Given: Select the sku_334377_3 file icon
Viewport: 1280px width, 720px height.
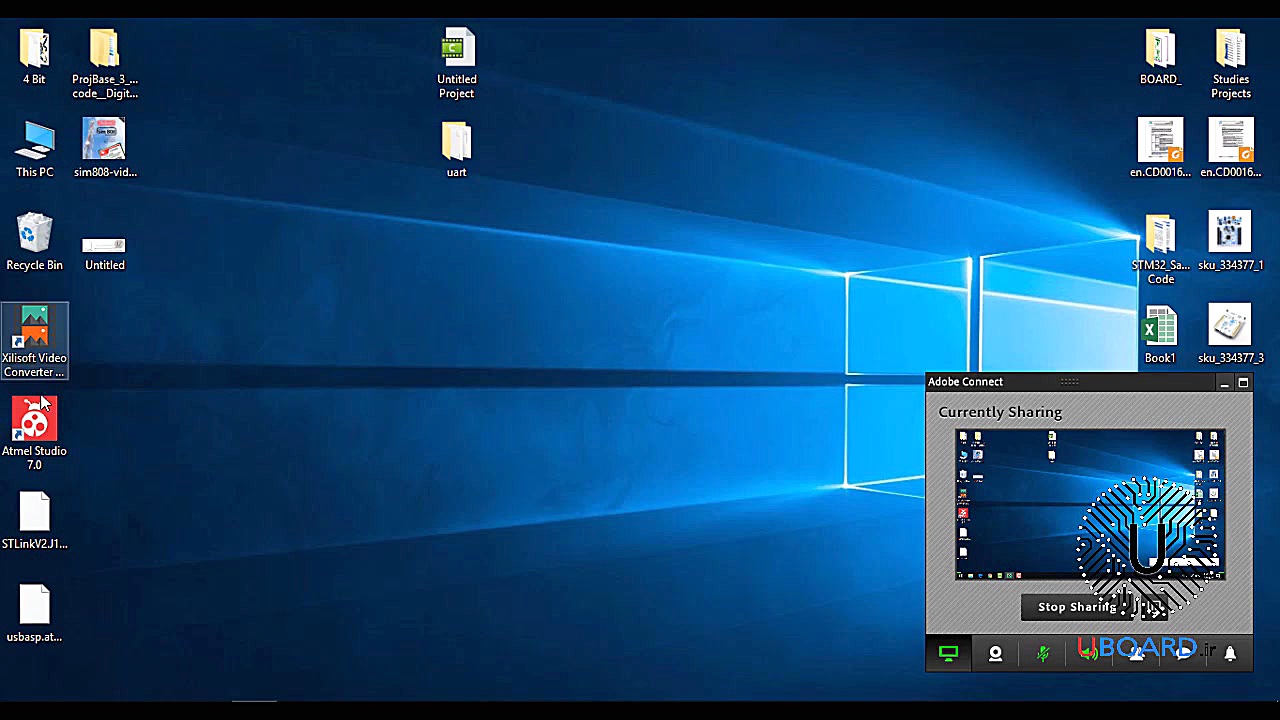Looking at the screenshot, I should coord(1231,335).
